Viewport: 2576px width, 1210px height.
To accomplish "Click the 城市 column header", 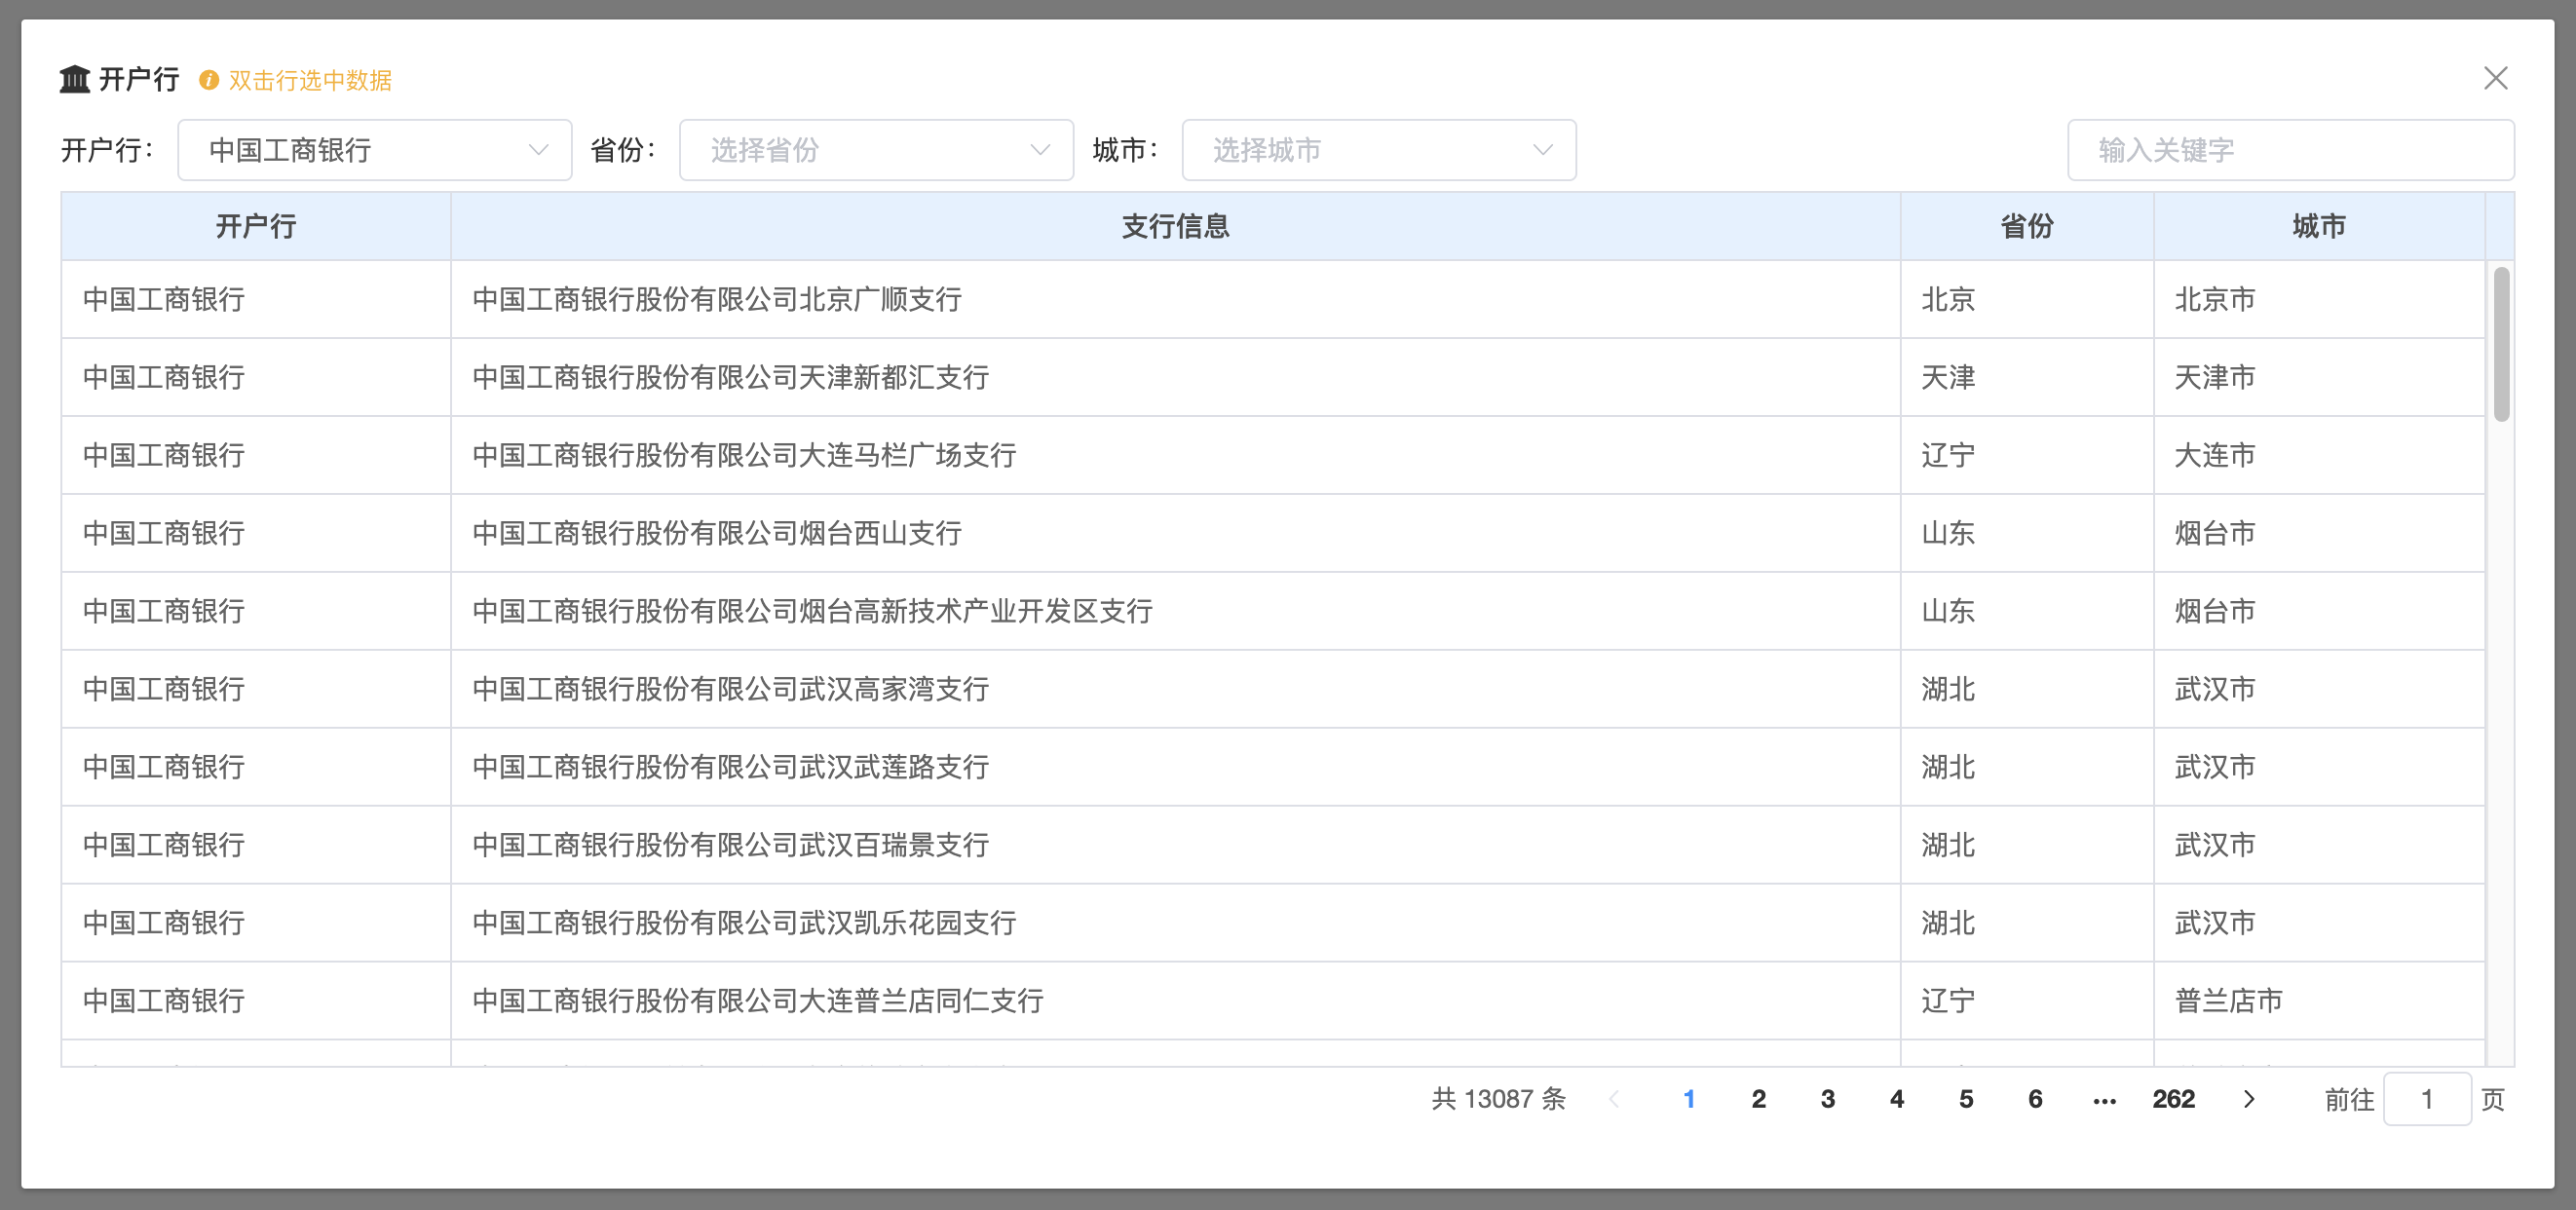I will click(x=2319, y=226).
